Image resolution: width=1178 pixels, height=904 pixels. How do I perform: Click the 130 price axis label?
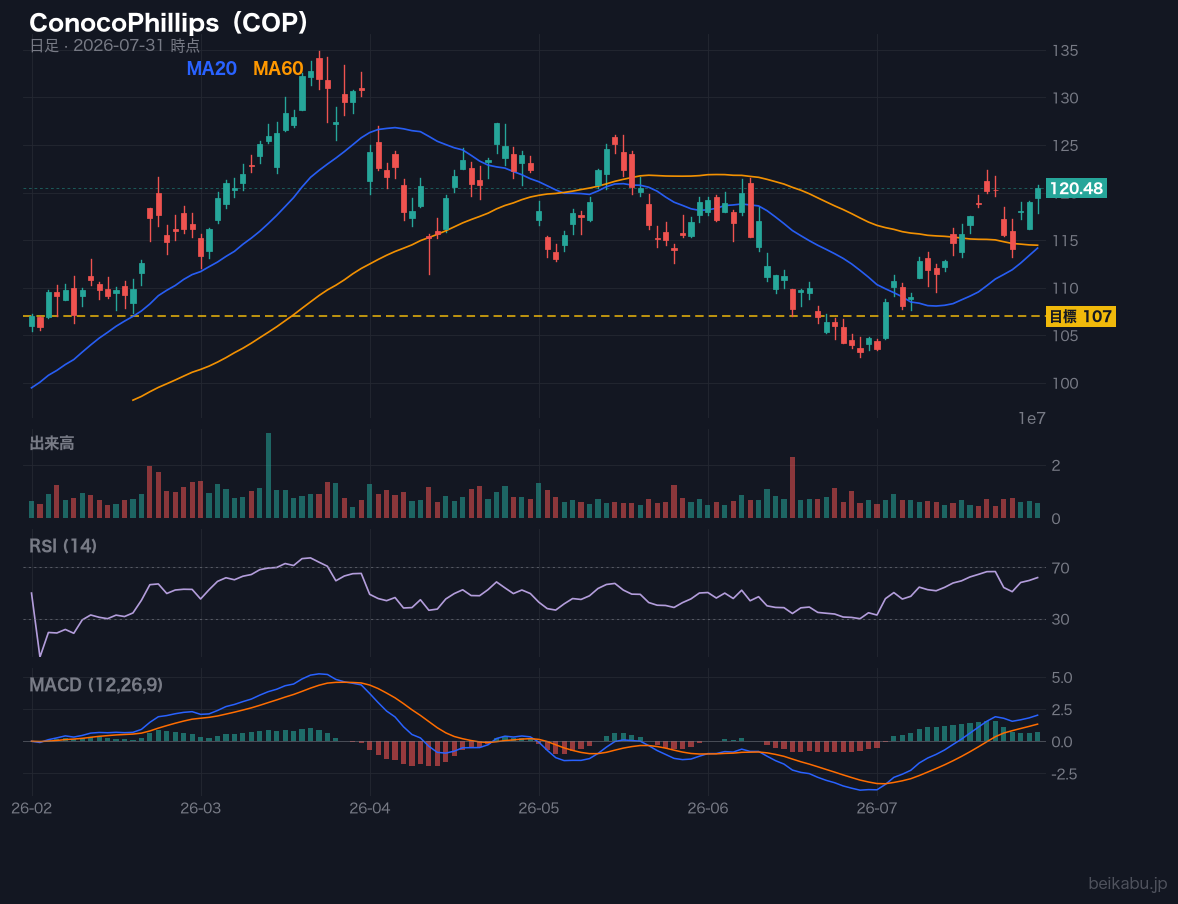click(x=1065, y=98)
